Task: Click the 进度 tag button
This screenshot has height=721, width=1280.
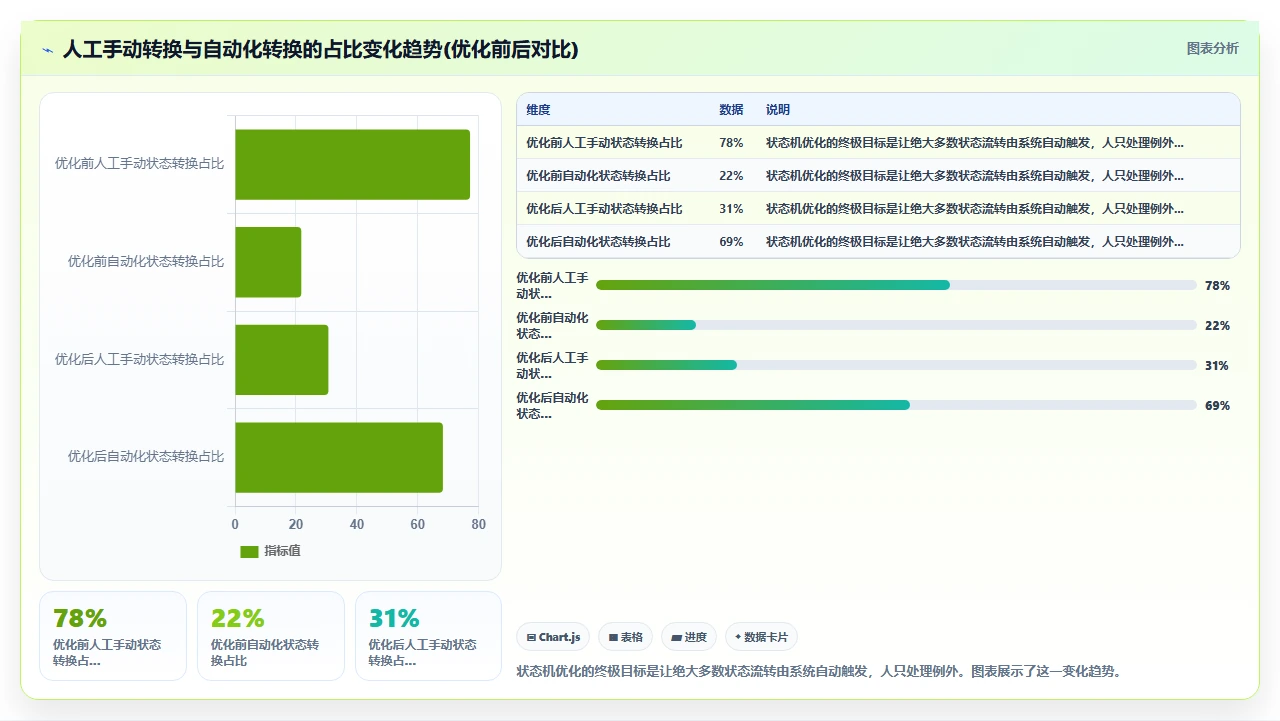Action: [689, 637]
